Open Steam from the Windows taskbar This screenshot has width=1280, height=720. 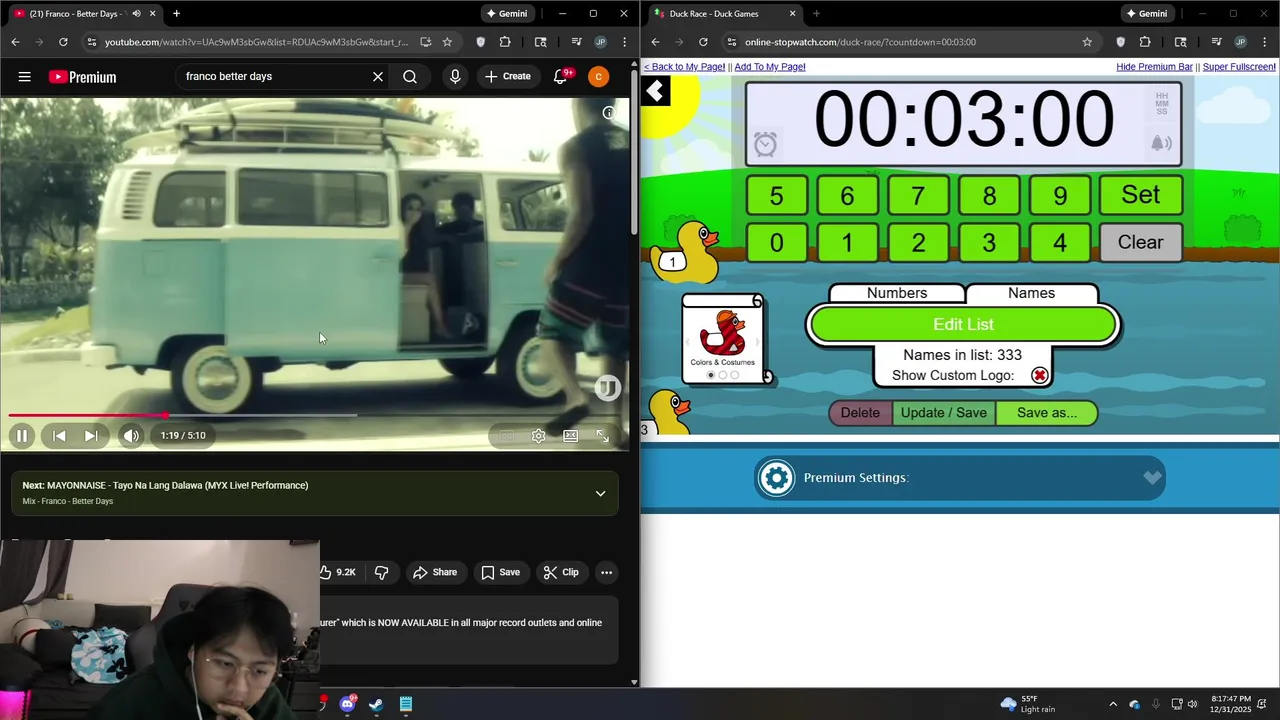pyautogui.click(x=376, y=704)
